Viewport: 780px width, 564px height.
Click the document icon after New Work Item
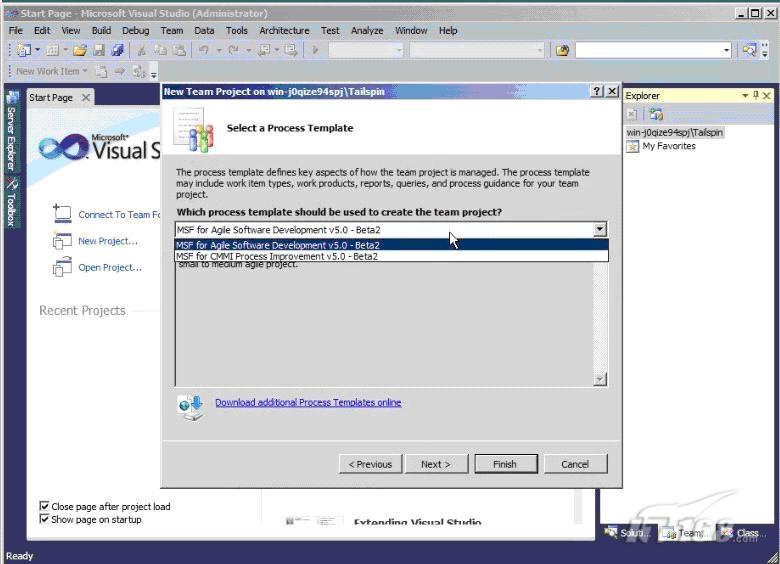pyautogui.click(x=101, y=72)
